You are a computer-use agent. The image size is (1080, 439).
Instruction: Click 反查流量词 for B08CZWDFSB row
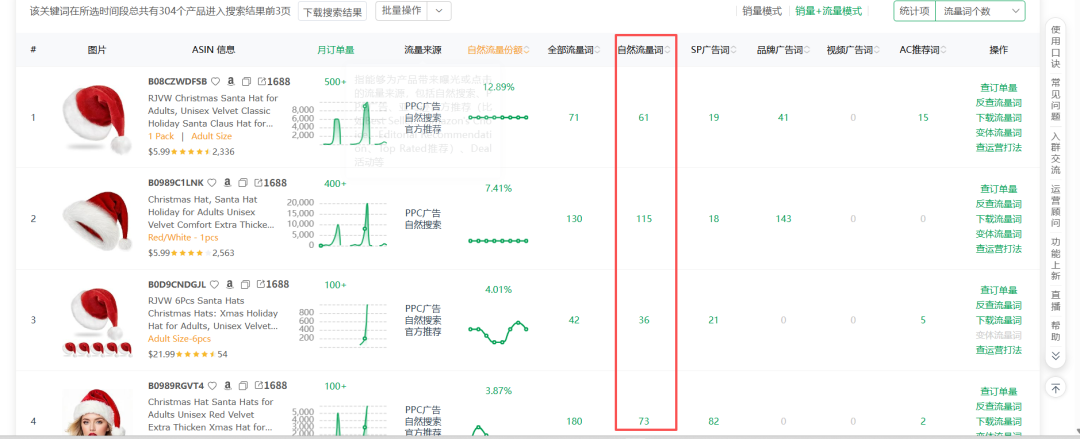[x=999, y=103]
